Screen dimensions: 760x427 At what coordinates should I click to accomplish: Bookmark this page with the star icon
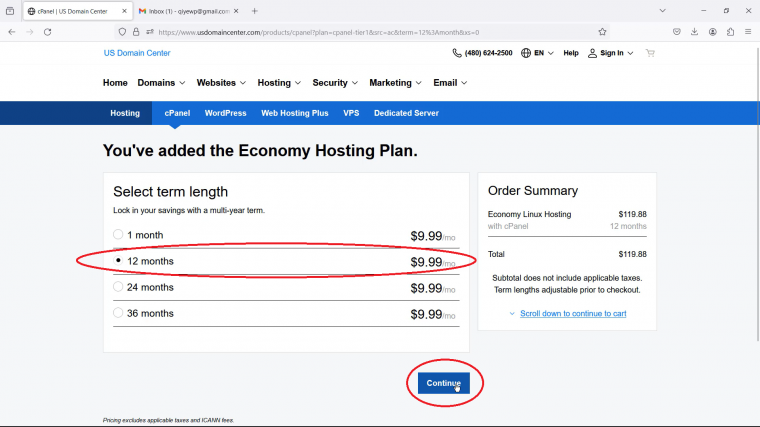(602, 32)
